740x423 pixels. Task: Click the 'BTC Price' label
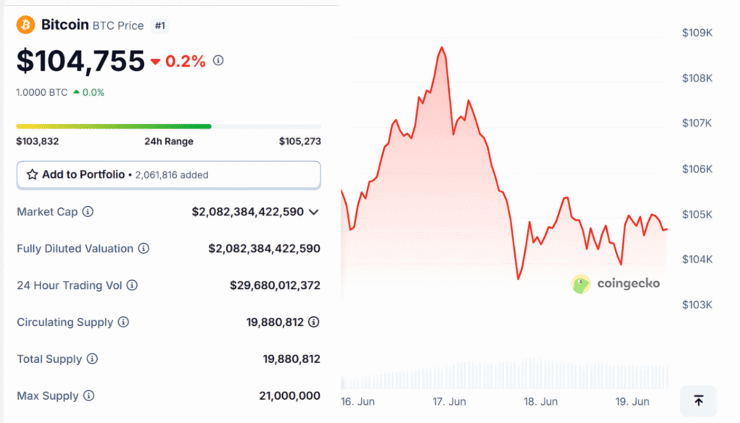click(118, 25)
